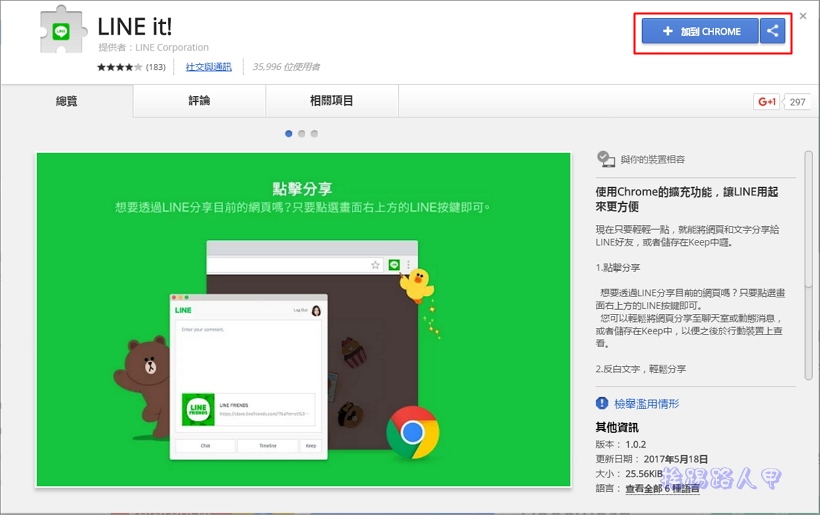Click the Sally chick character illustration
The height and width of the screenshot is (515, 820).
(x=417, y=285)
